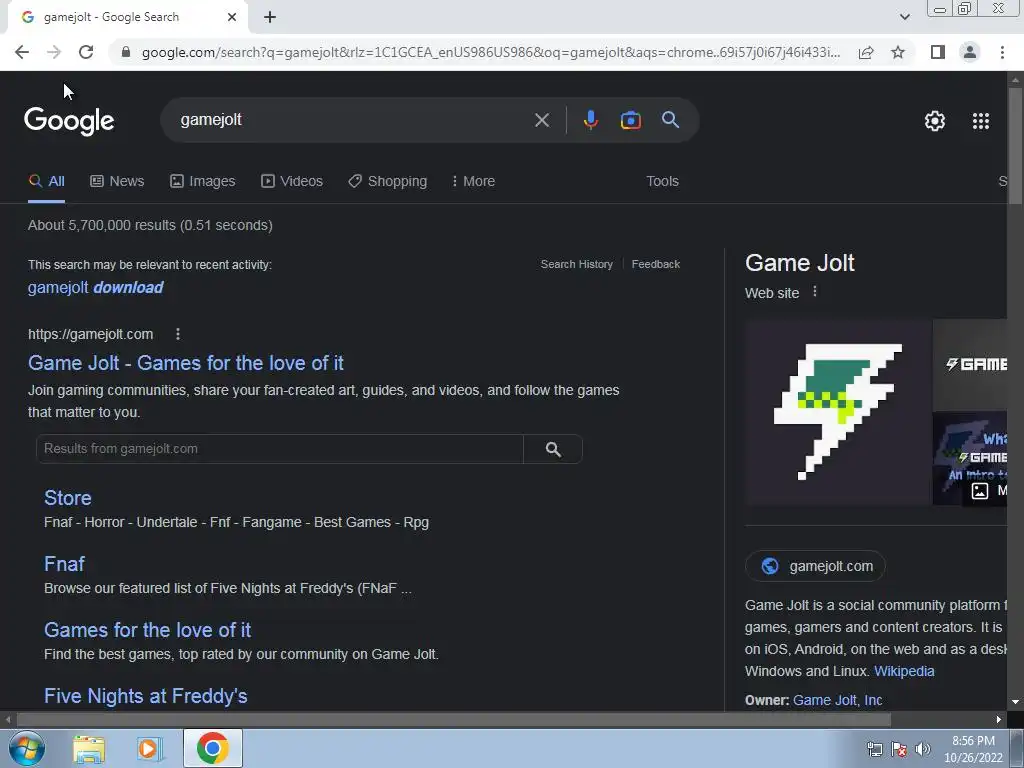View the Game Jolt lightning logo image
The width and height of the screenshot is (1024, 768).
[x=838, y=413]
